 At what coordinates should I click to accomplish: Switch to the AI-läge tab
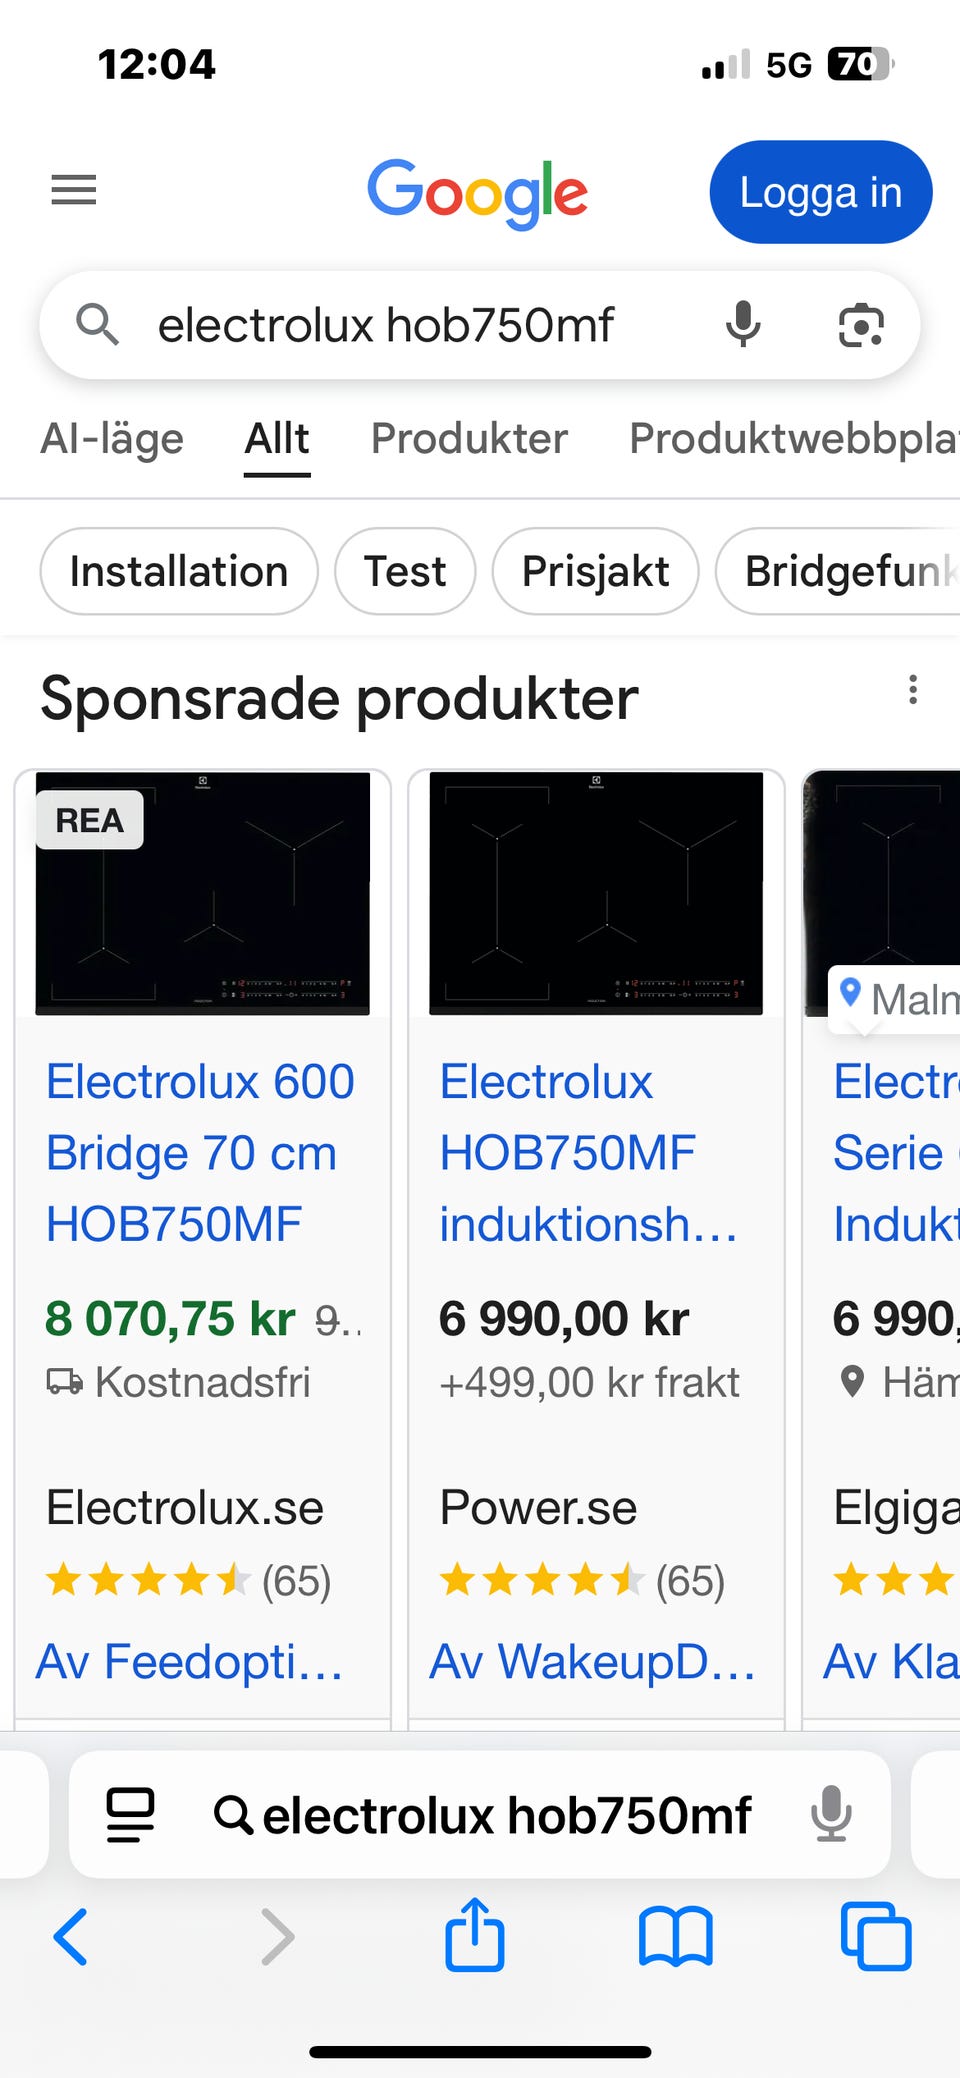click(x=112, y=439)
